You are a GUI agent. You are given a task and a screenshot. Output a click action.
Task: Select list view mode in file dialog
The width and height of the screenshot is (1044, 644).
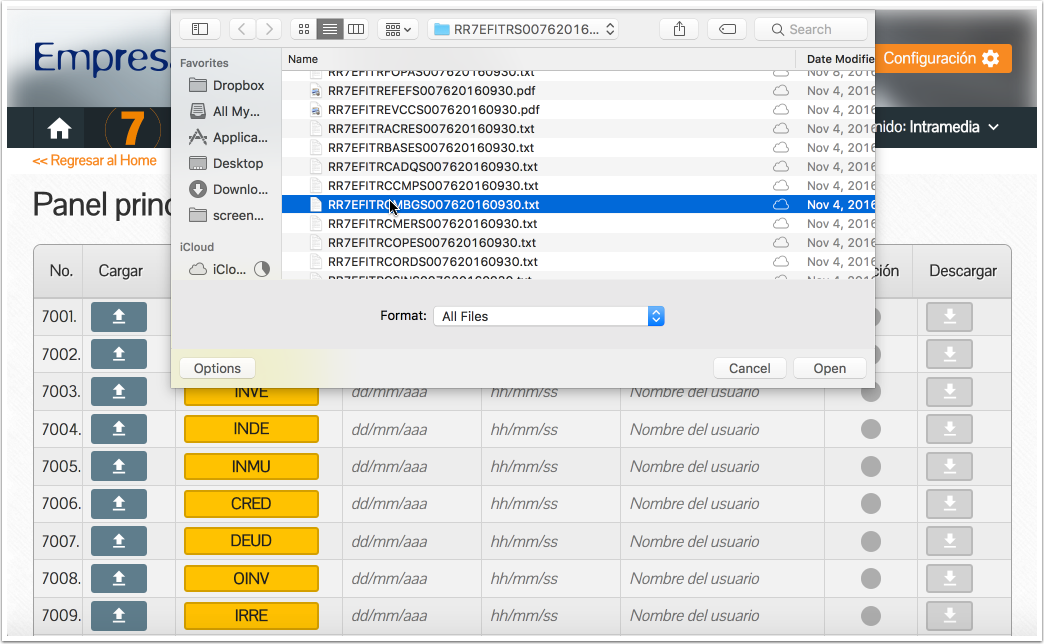[329, 29]
